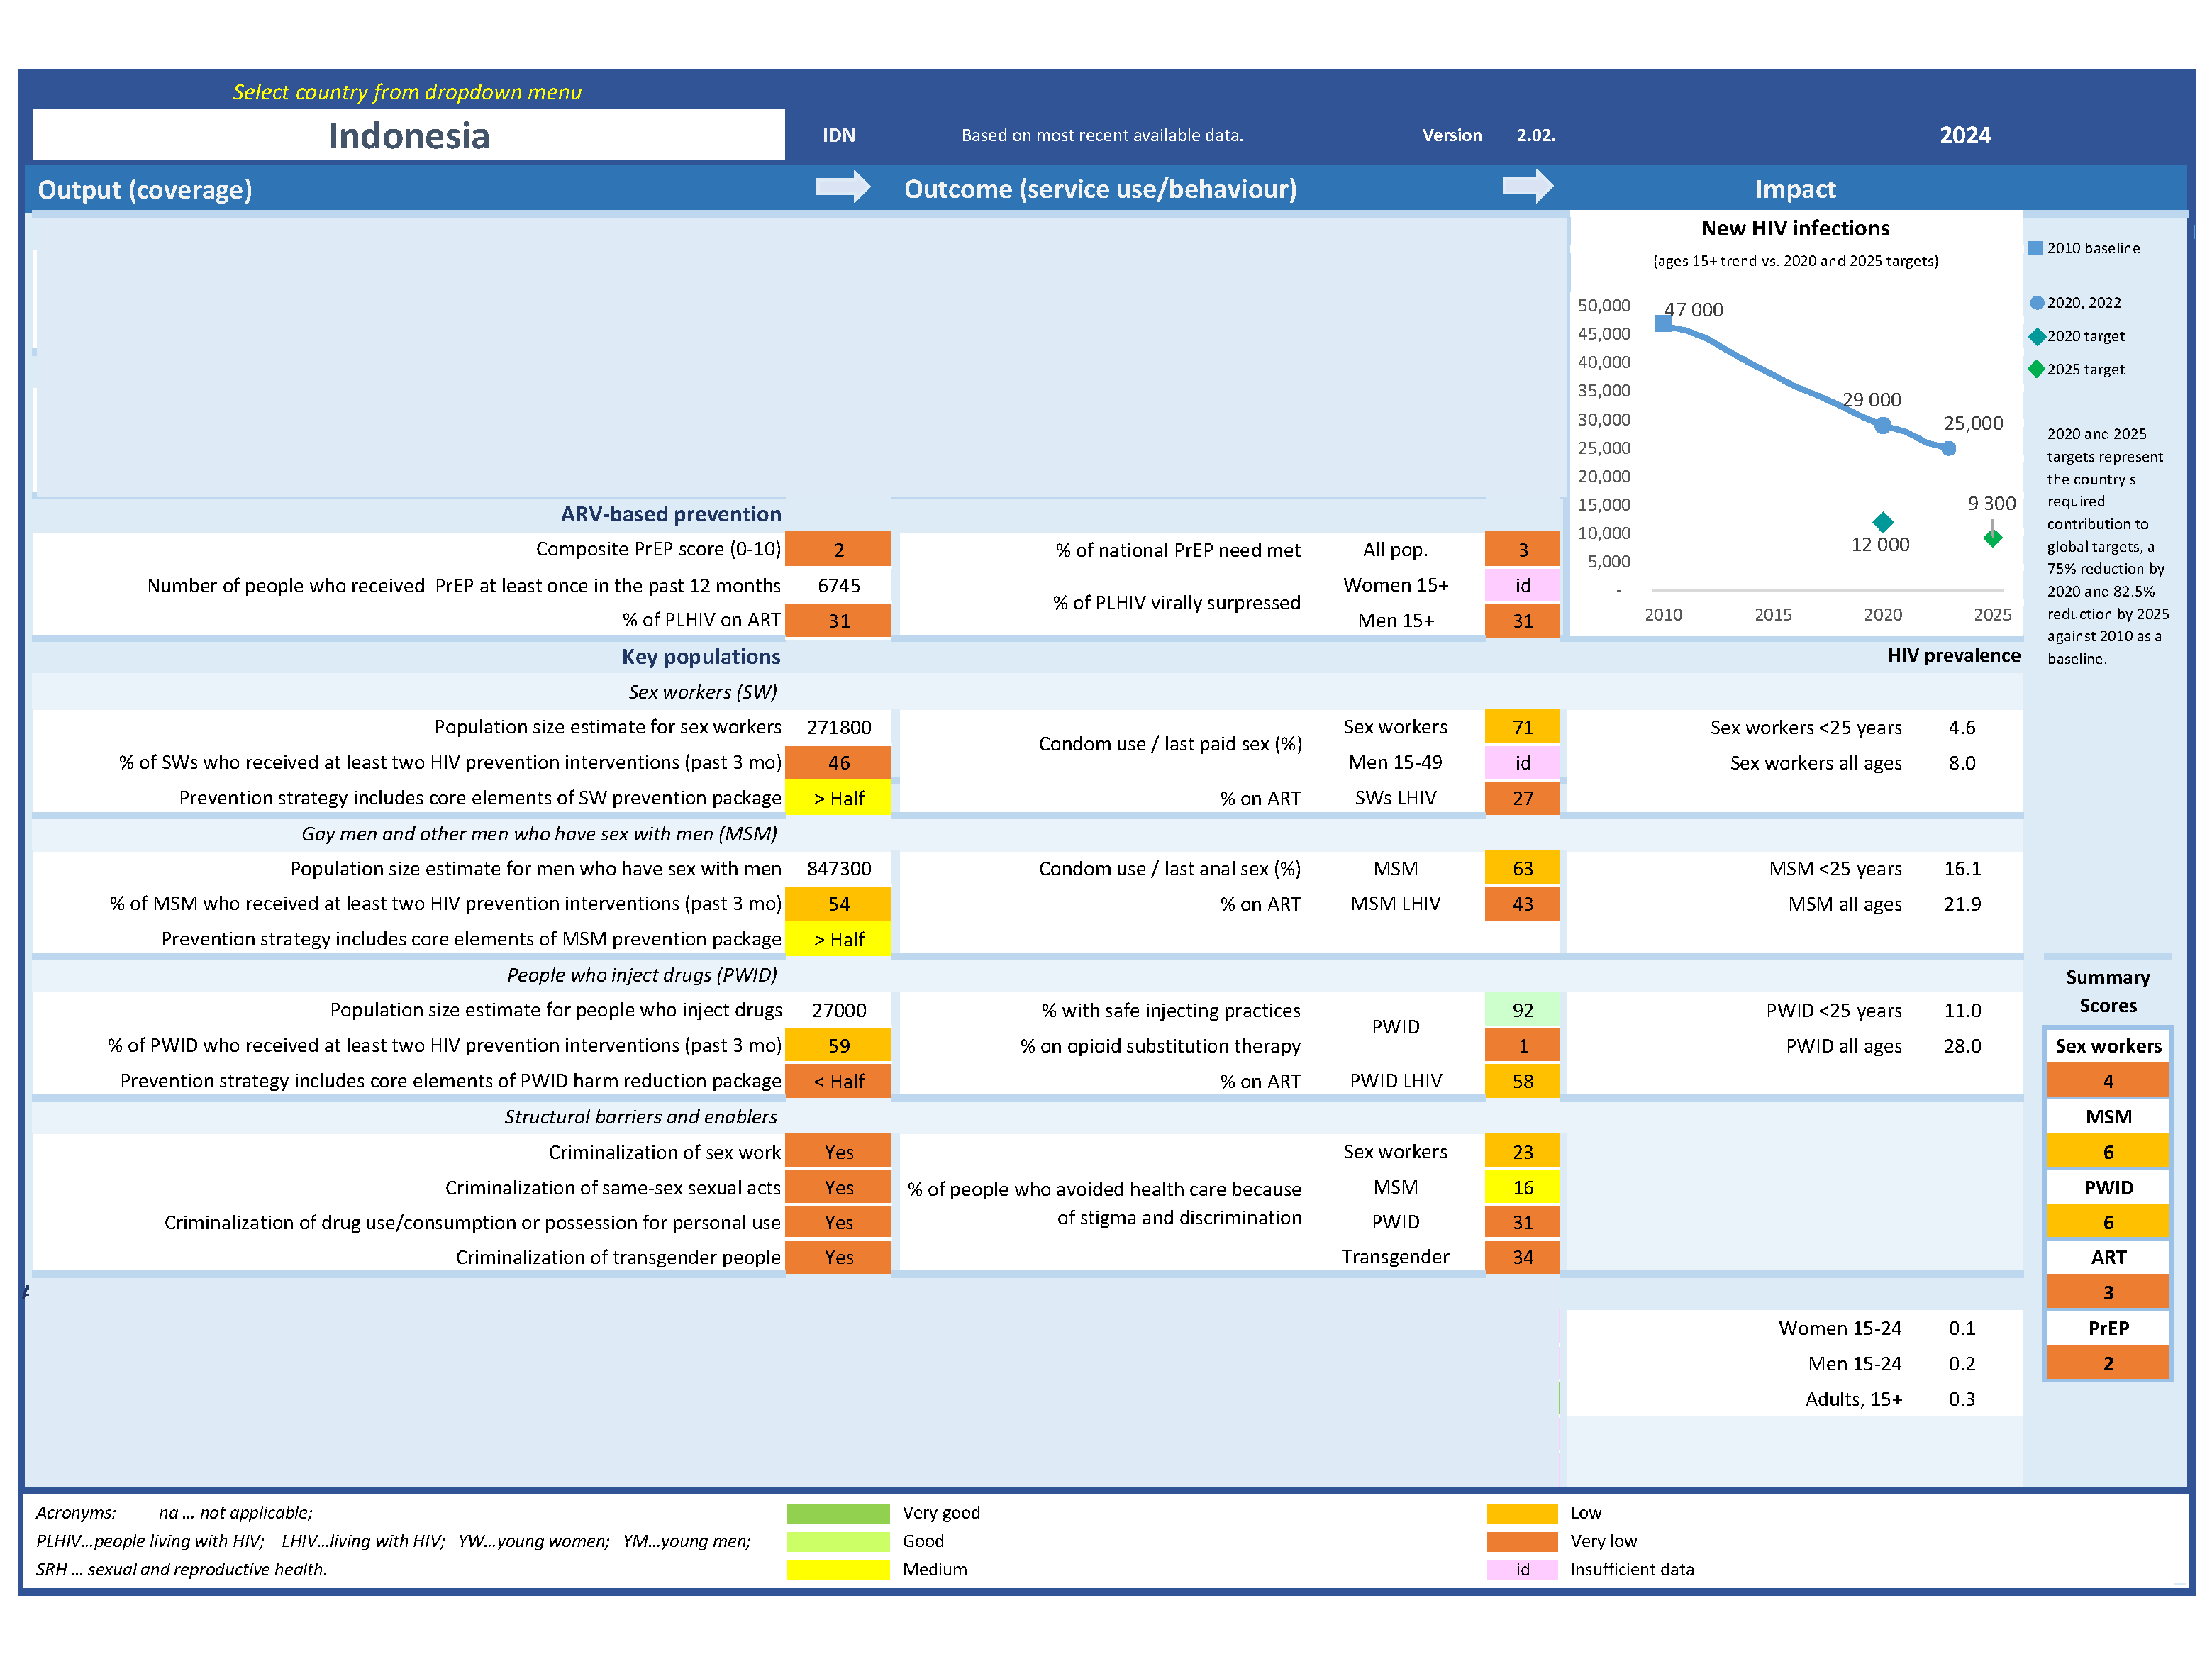Image resolution: width=2212 pixels, height=1659 pixels.
Task: Select the % of PLHIV on ART output value 31
Action: point(838,621)
